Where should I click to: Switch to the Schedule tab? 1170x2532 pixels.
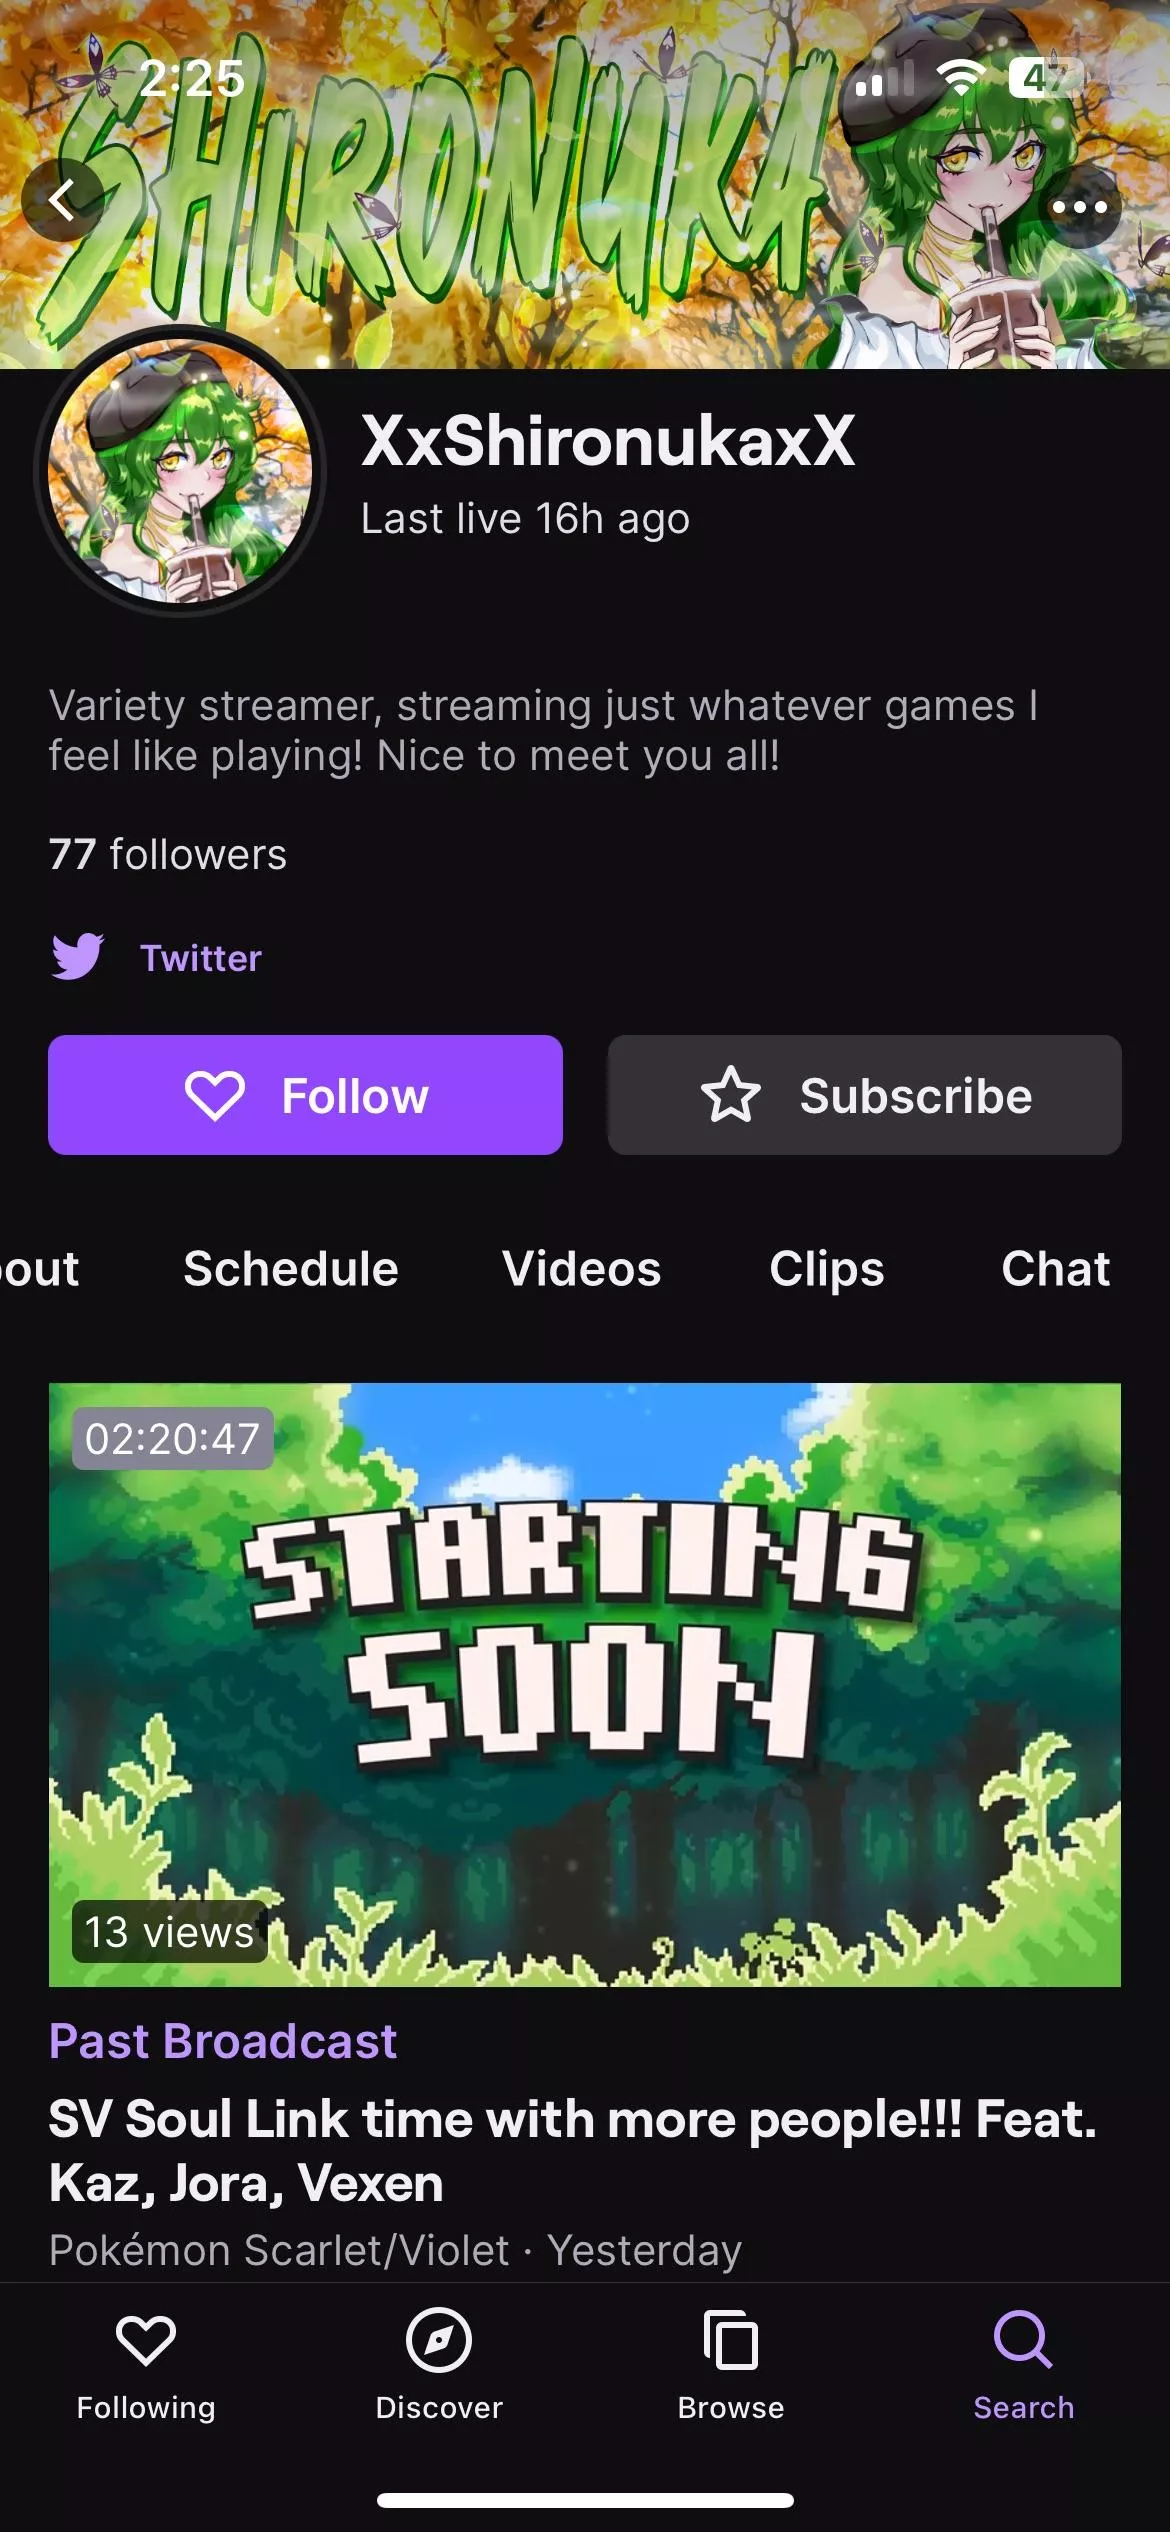click(x=291, y=1269)
